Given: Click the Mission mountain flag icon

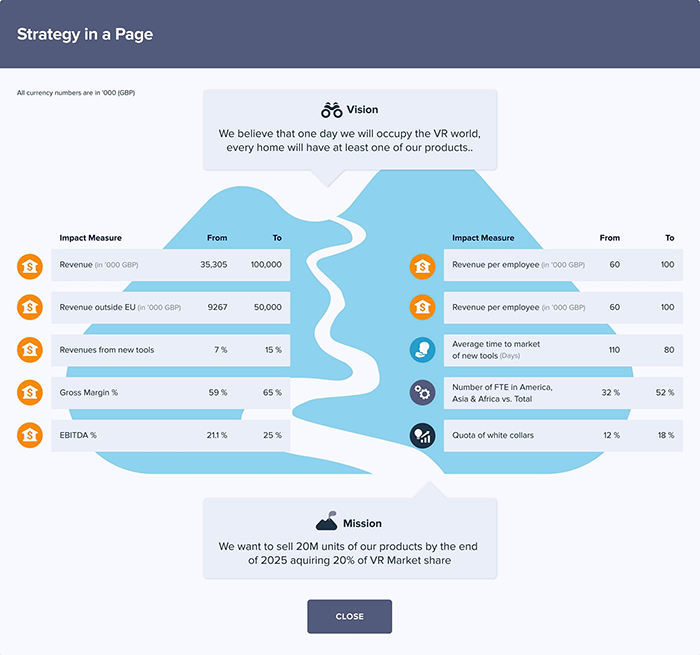Looking at the screenshot, I should point(326,522).
